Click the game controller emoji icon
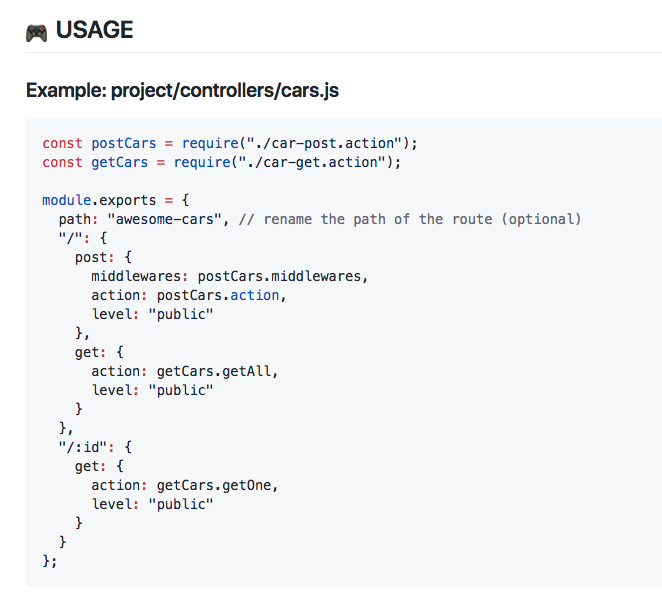Viewport: 662px width, 602px height. tap(36, 31)
